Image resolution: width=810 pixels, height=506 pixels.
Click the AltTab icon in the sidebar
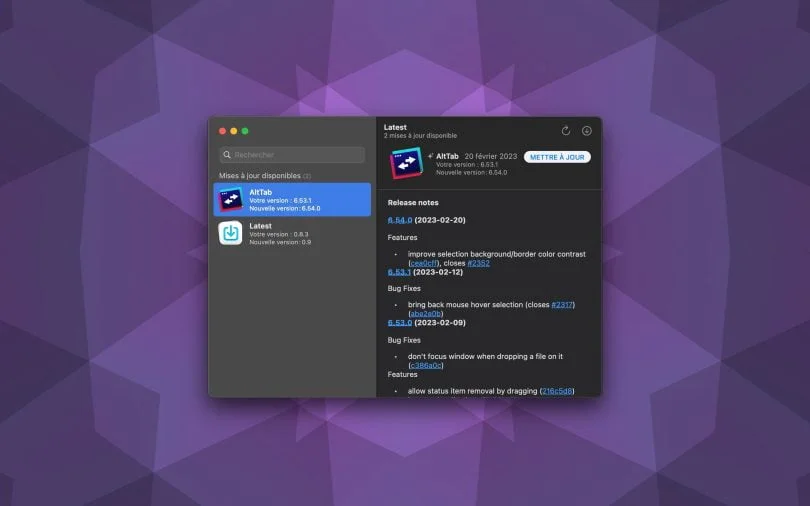point(230,199)
